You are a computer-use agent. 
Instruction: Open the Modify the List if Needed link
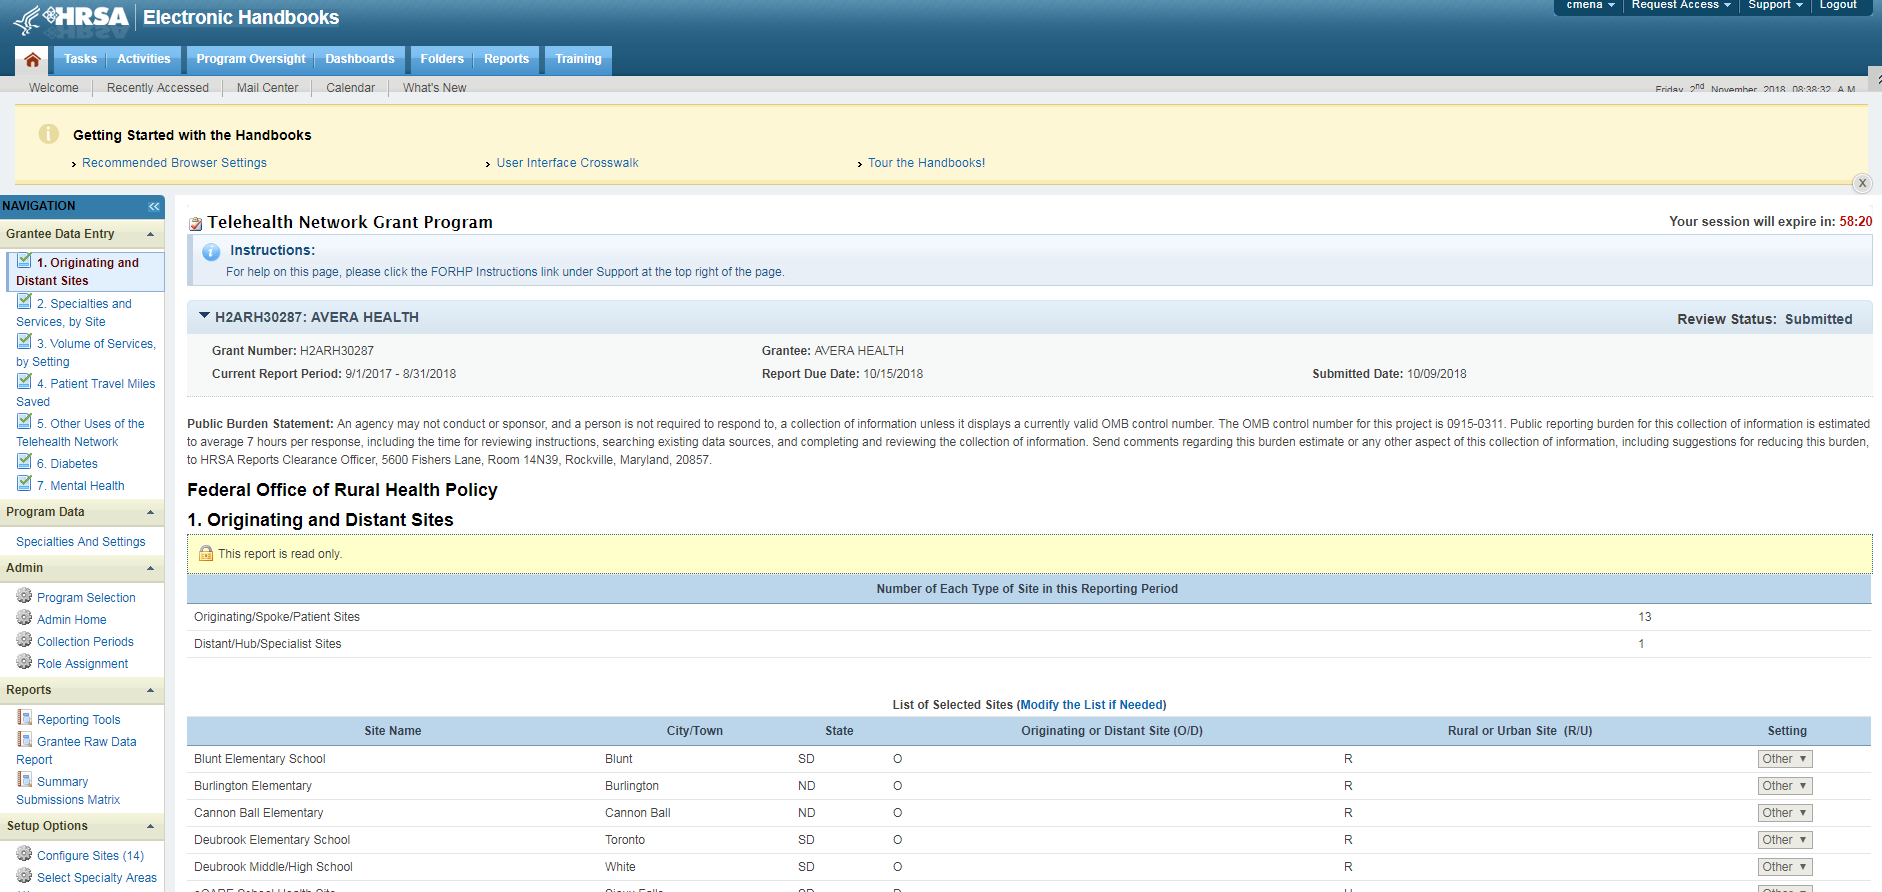pos(1091,705)
